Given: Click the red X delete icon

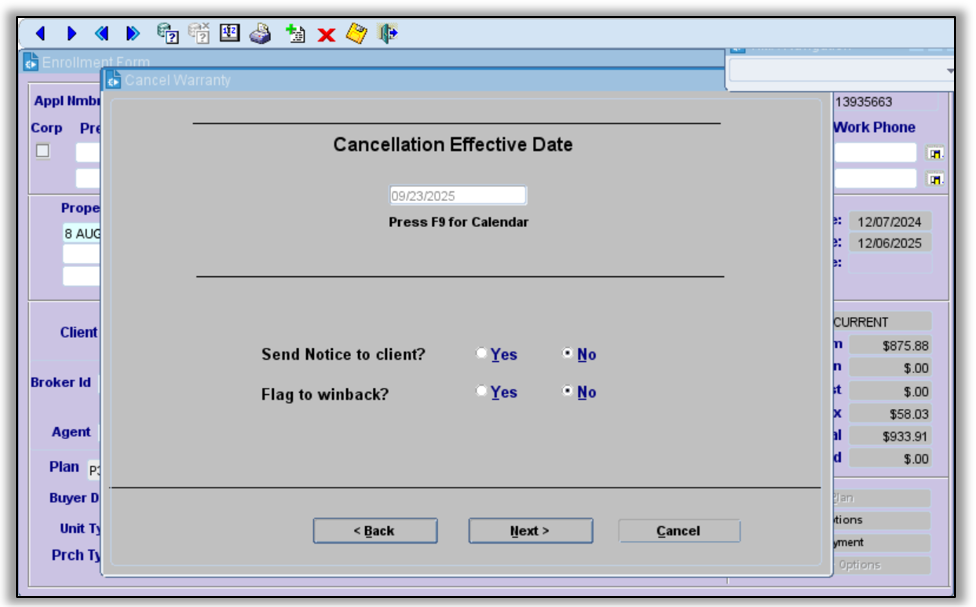Looking at the screenshot, I should click(326, 35).
